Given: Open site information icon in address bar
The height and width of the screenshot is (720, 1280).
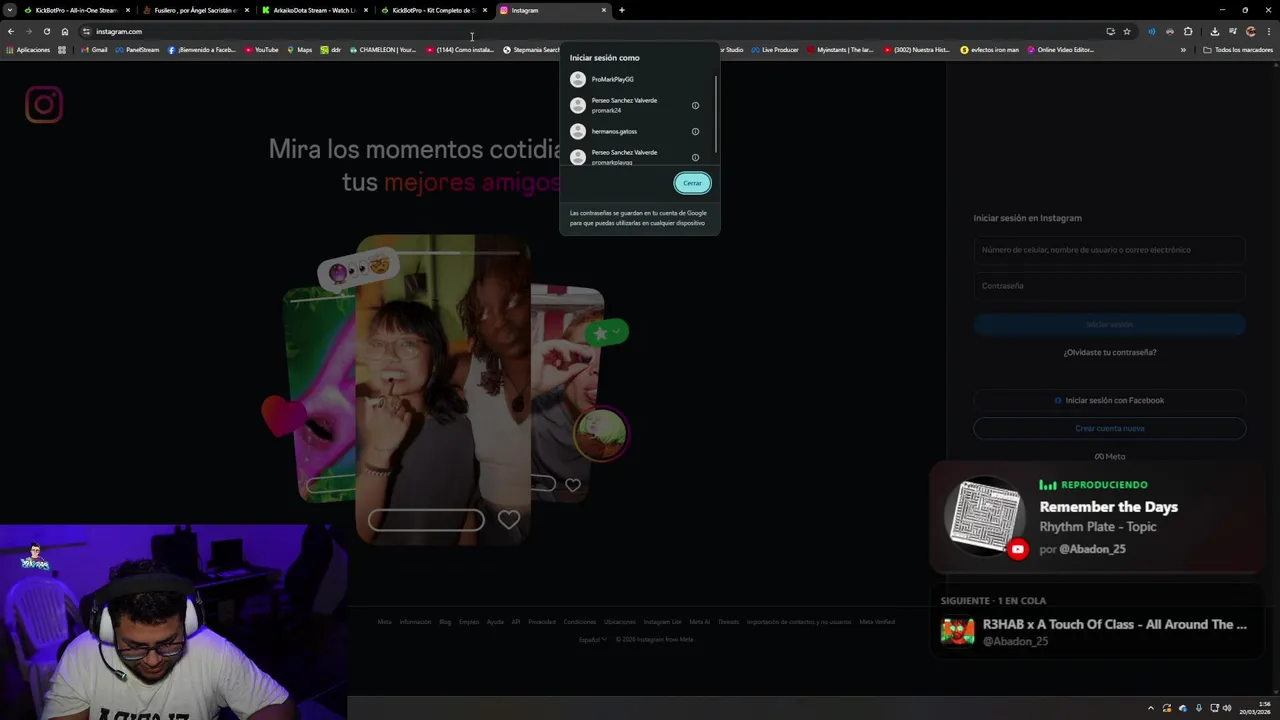Looking at the screenshot, I should click(86, 31).
